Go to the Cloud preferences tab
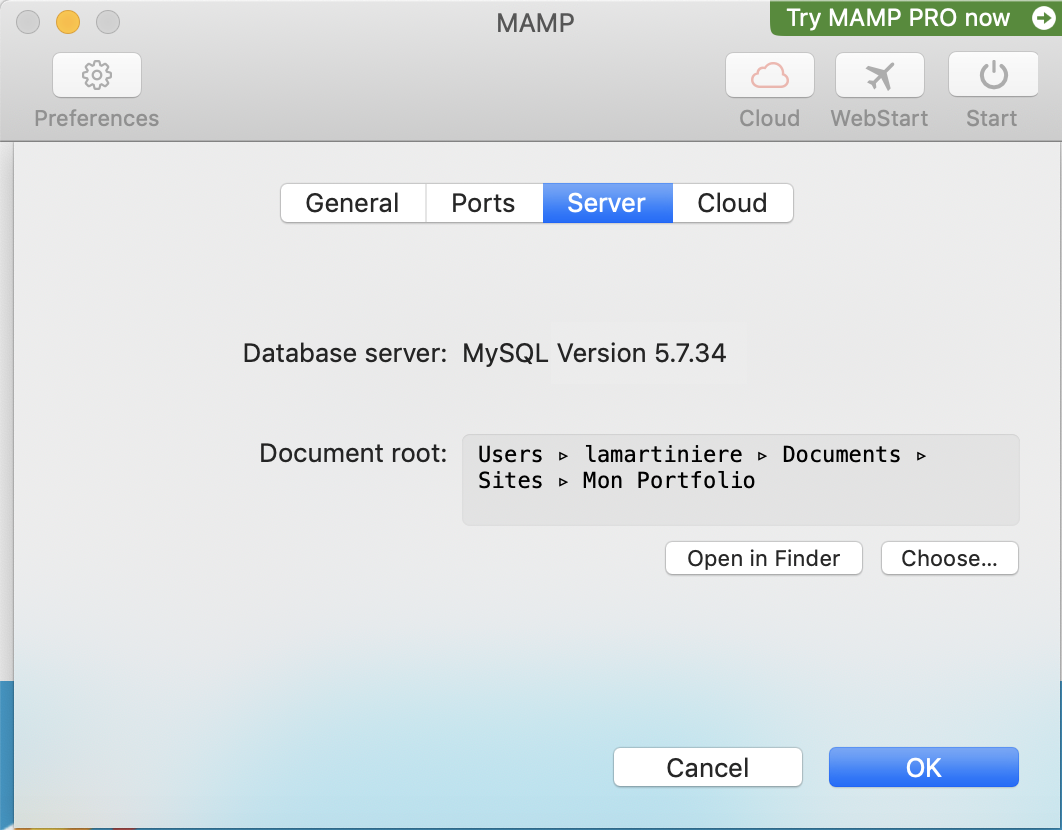Image resolution: width=1062 pixels, height=830 pixels. (x=732, y=203)
